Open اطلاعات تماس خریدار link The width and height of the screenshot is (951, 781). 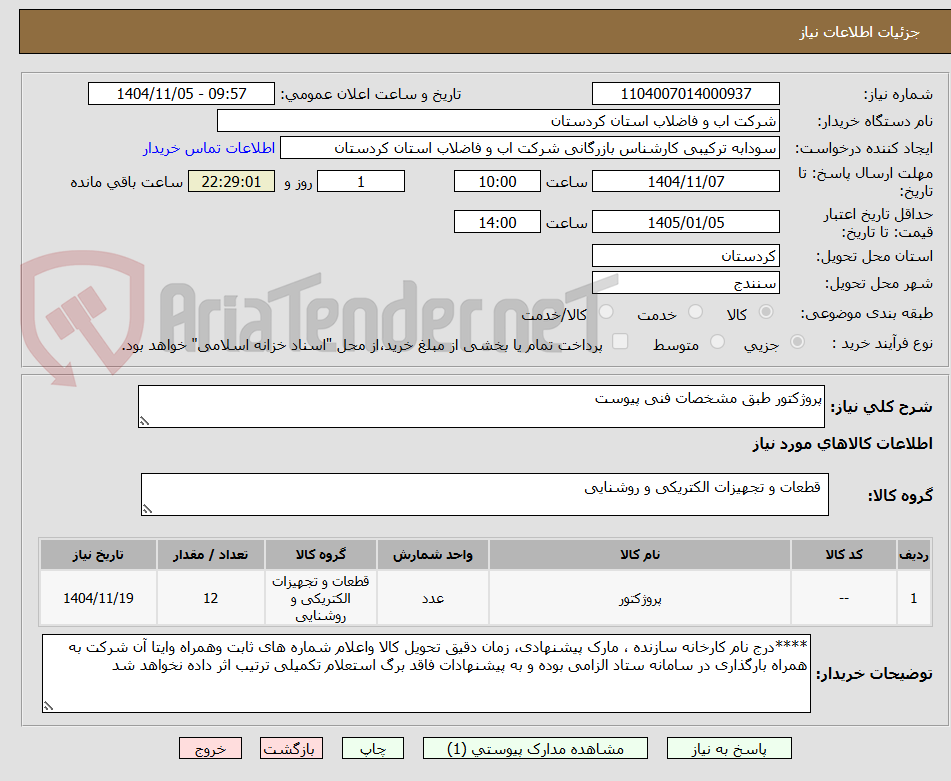[209, 149]
